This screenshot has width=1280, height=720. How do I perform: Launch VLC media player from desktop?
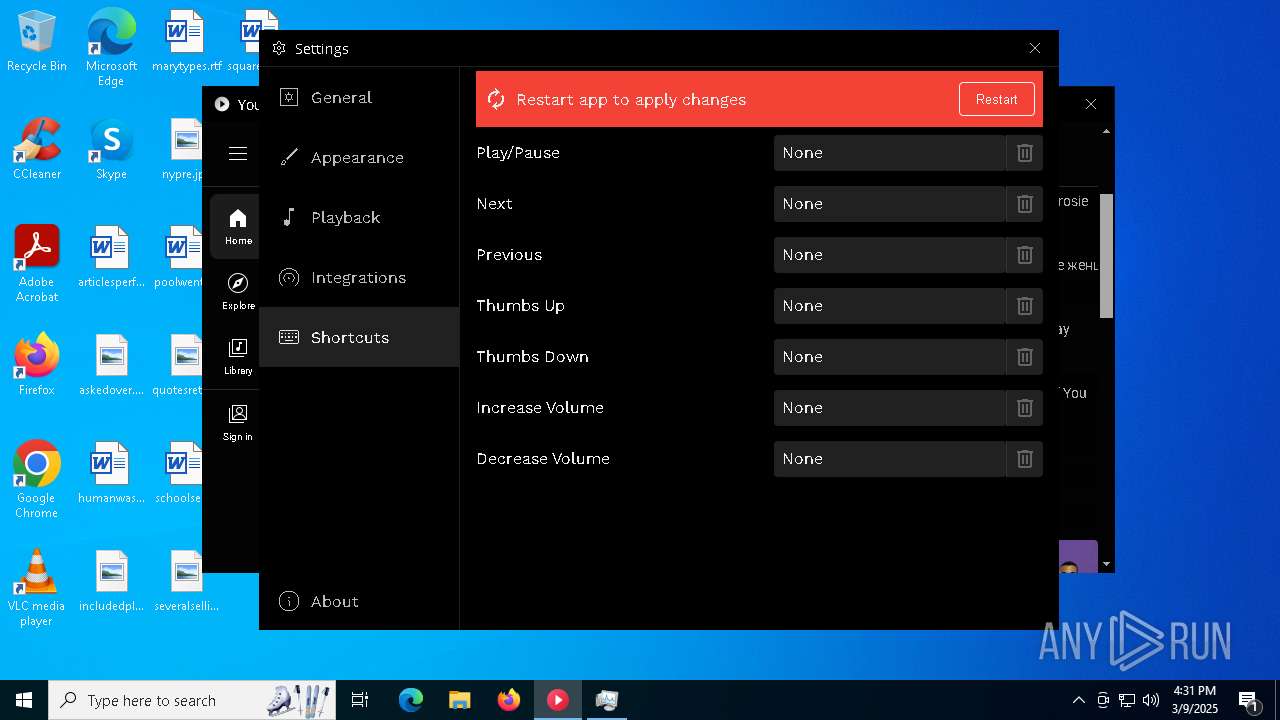37,588
